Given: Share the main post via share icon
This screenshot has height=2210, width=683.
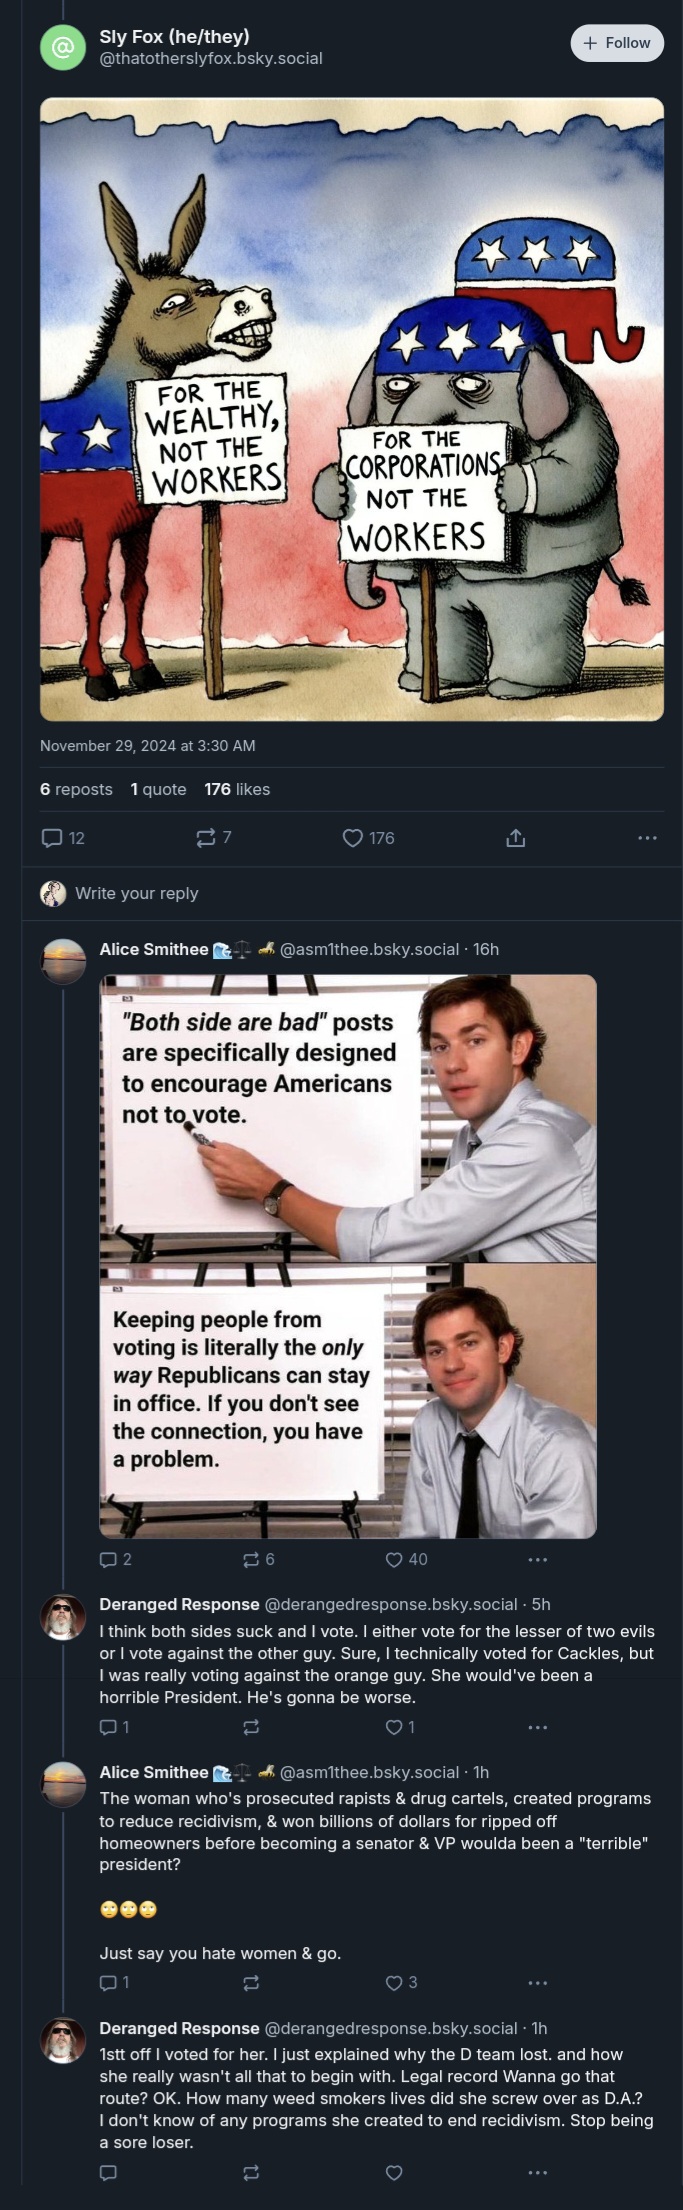Looking at the screenshot, I should click(516, 838).
